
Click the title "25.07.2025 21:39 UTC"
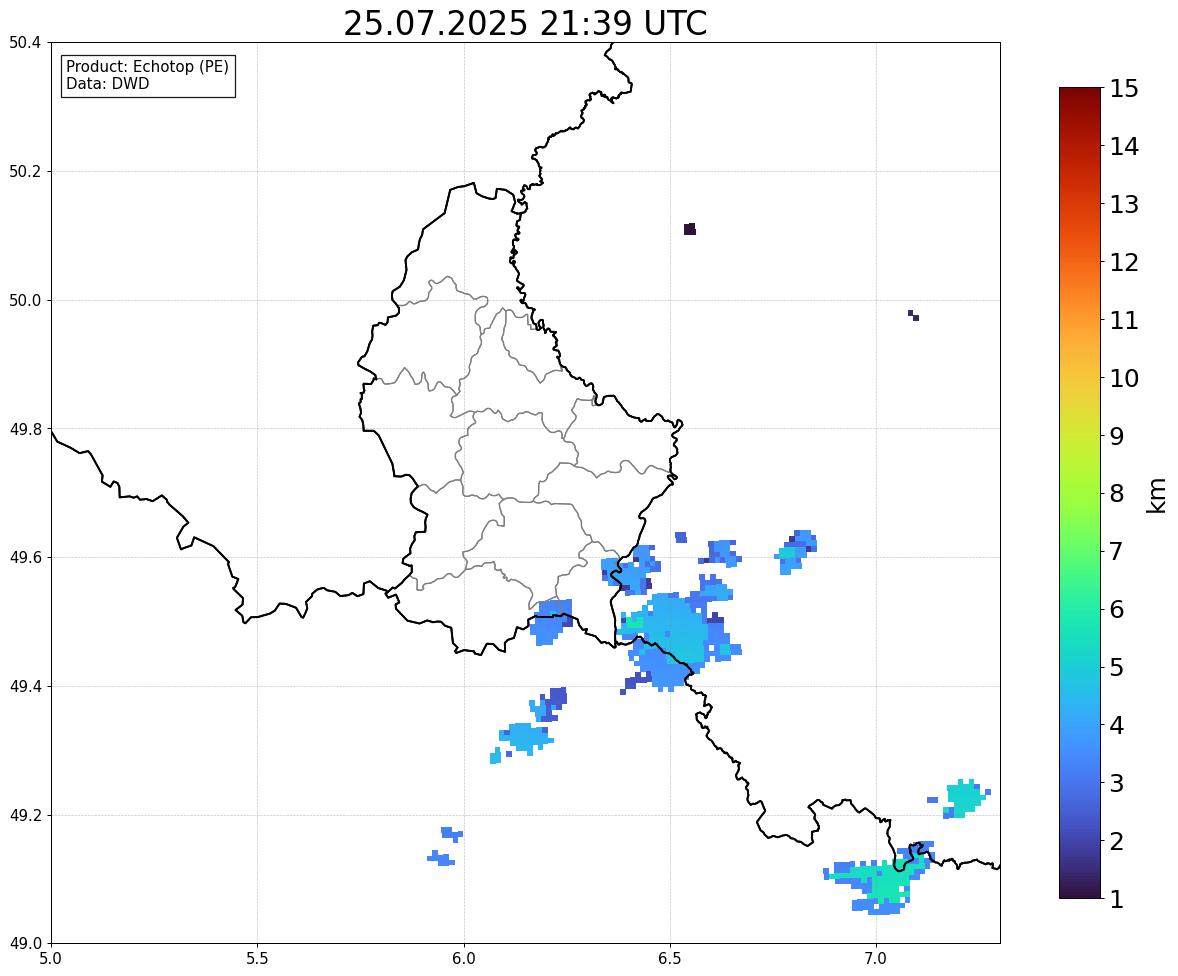coord(525,23)
